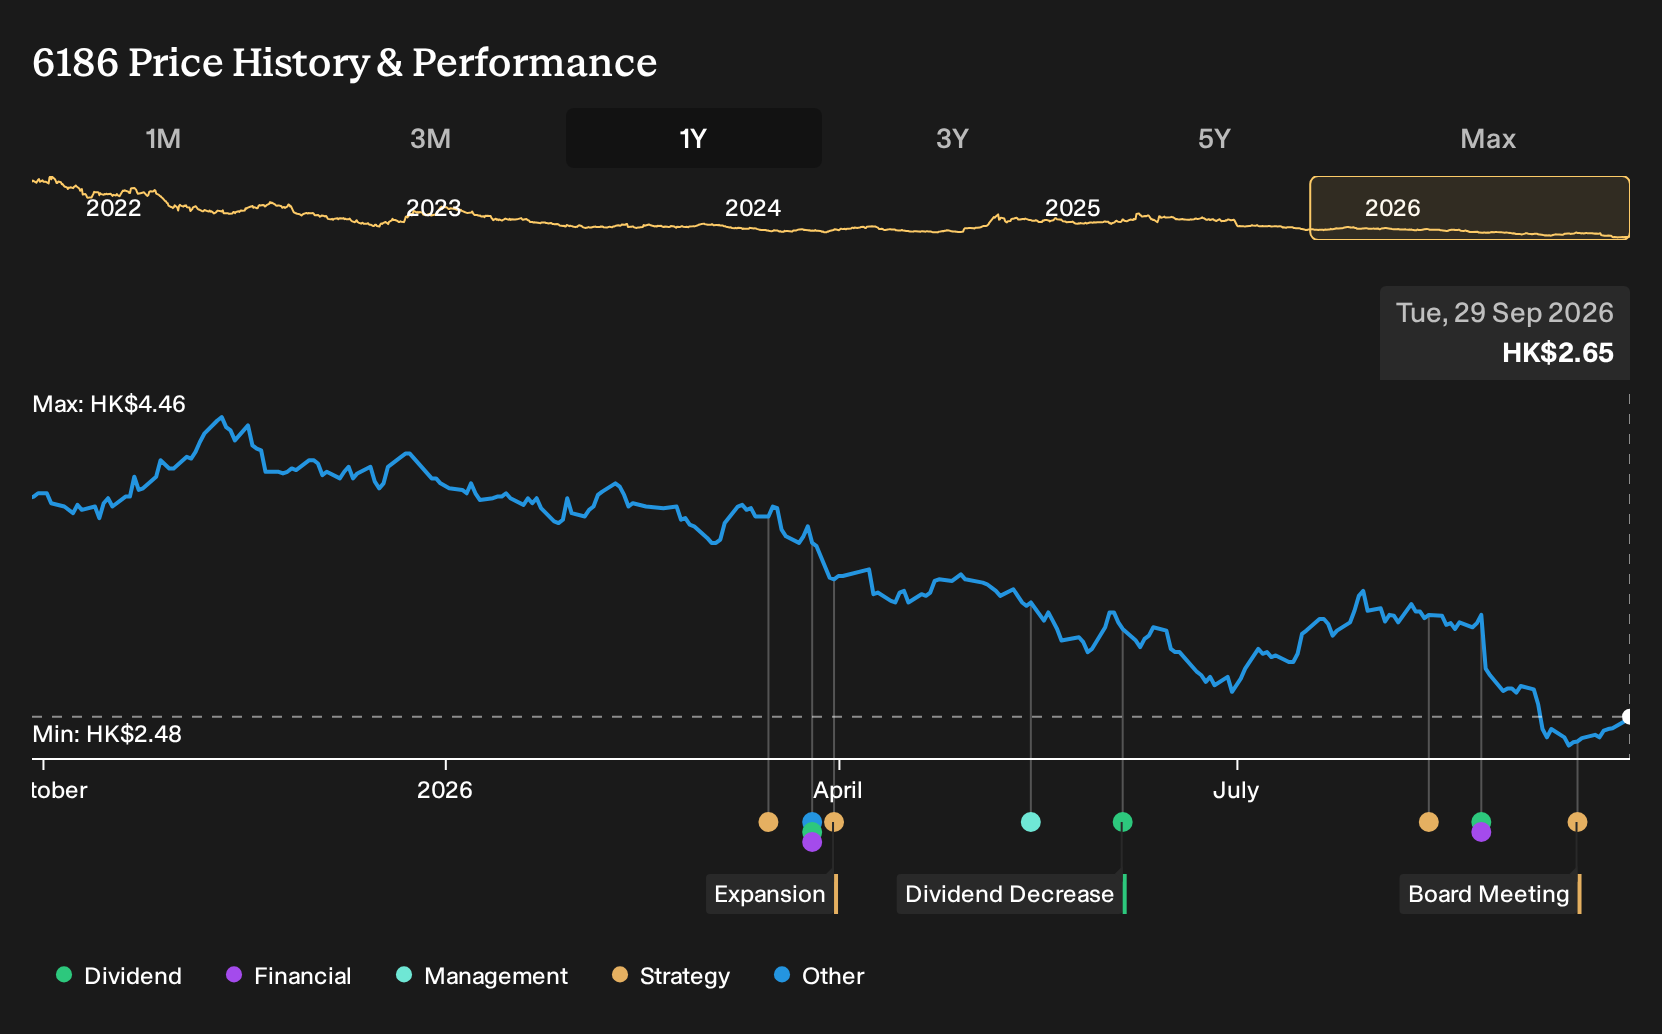Click the orange Strategy marker above Expansion label
Image resolution: width=1662 pixels, height=1034 pixels.
pyautogui.click(x=834, y=822)
